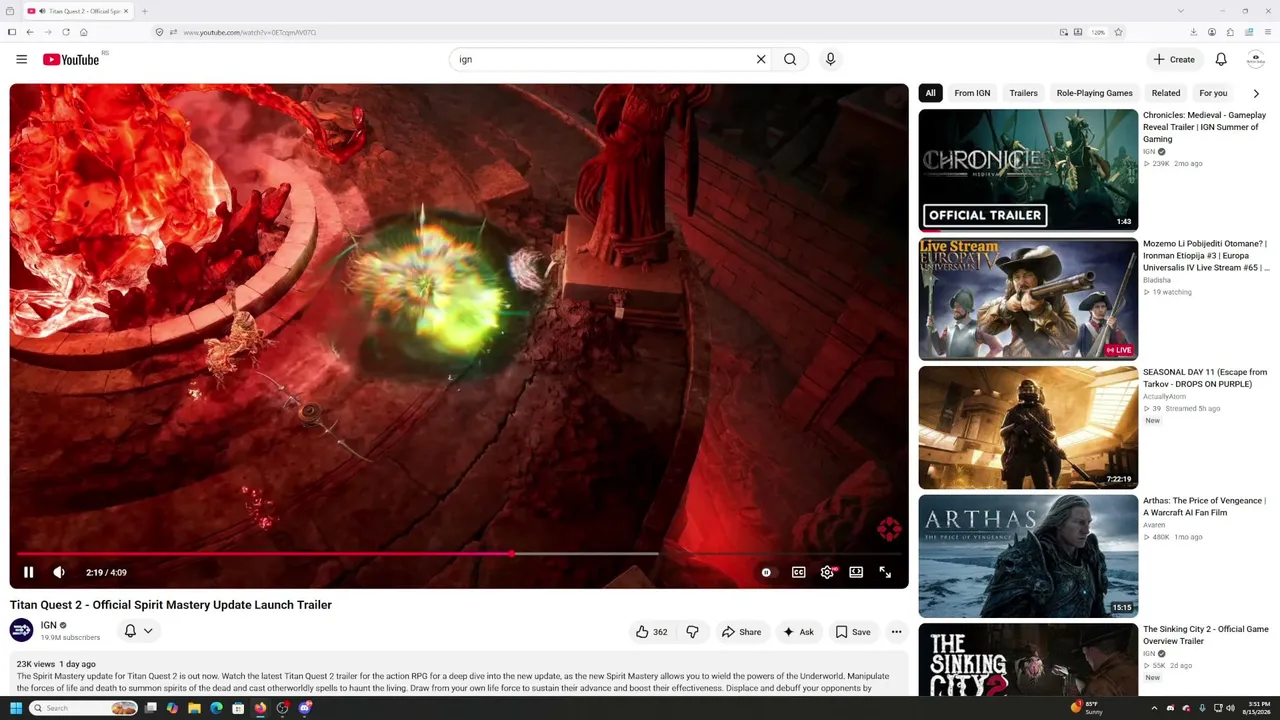
Task: List all tabs with the title bar chevron
Action: tap(1181, 11)
